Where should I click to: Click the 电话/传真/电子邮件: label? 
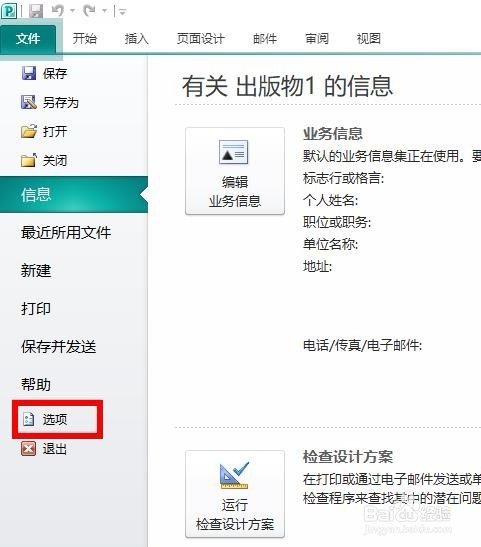pos(362,345)
